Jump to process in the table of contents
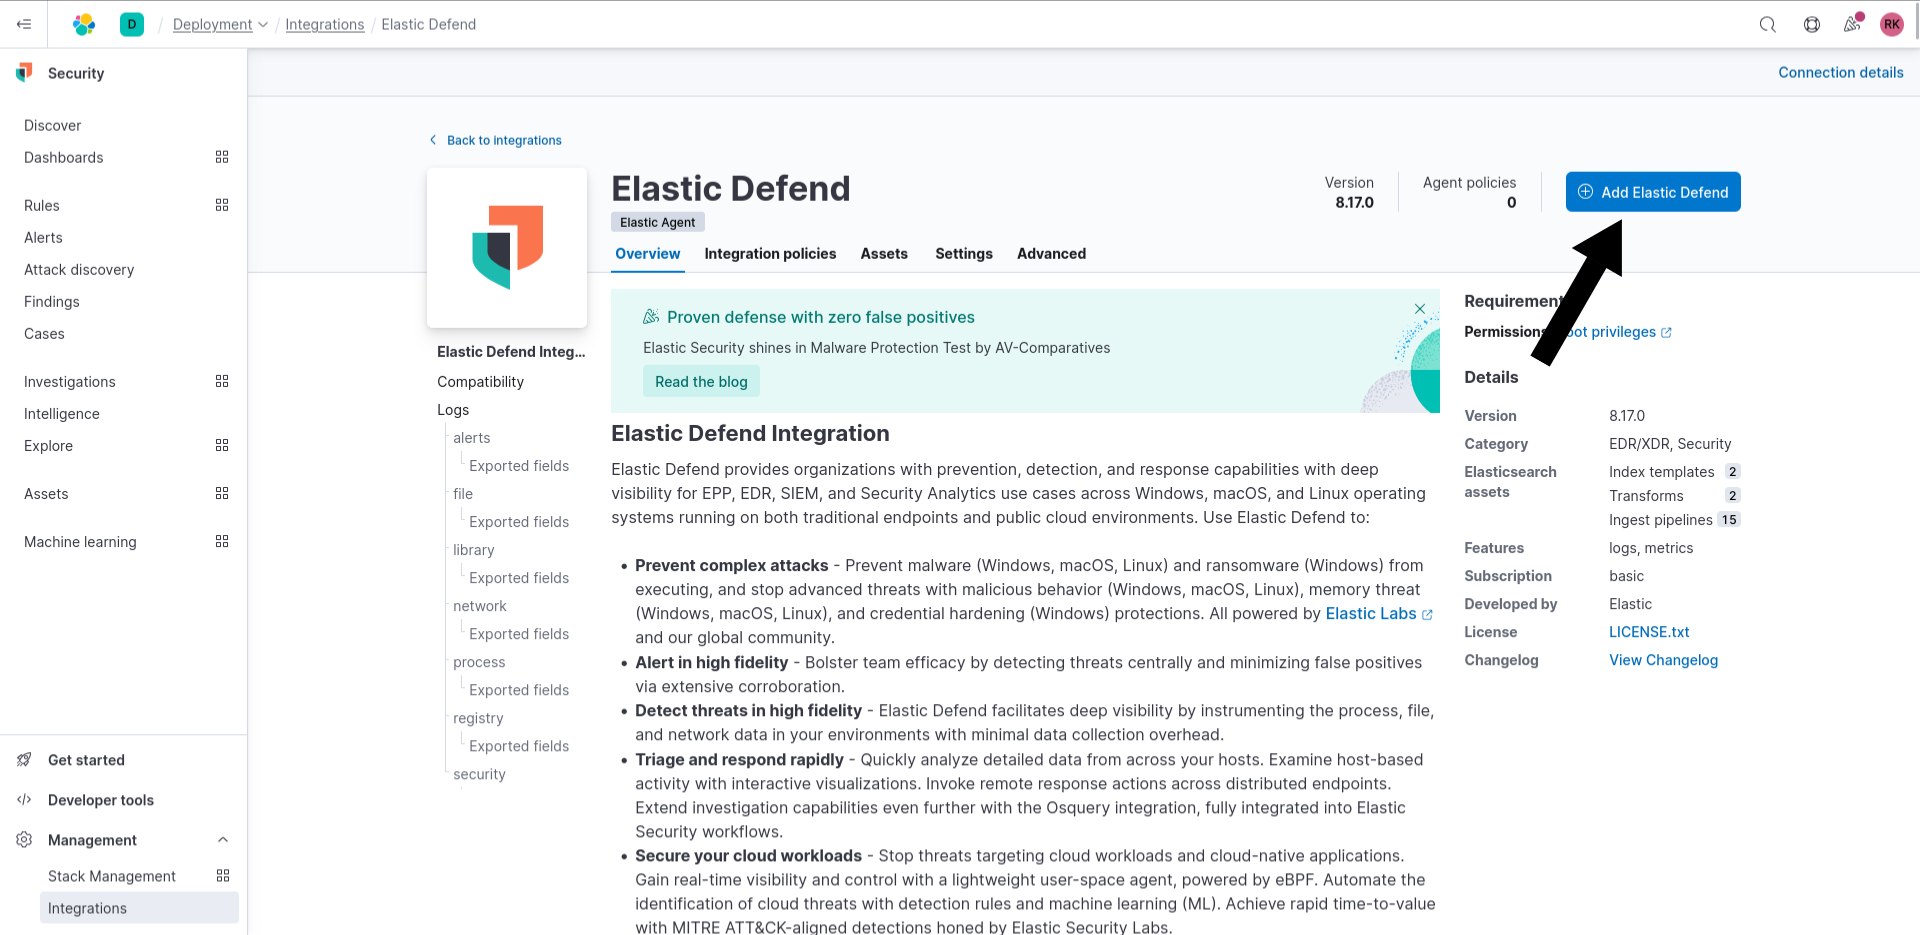 click(479, 662)
